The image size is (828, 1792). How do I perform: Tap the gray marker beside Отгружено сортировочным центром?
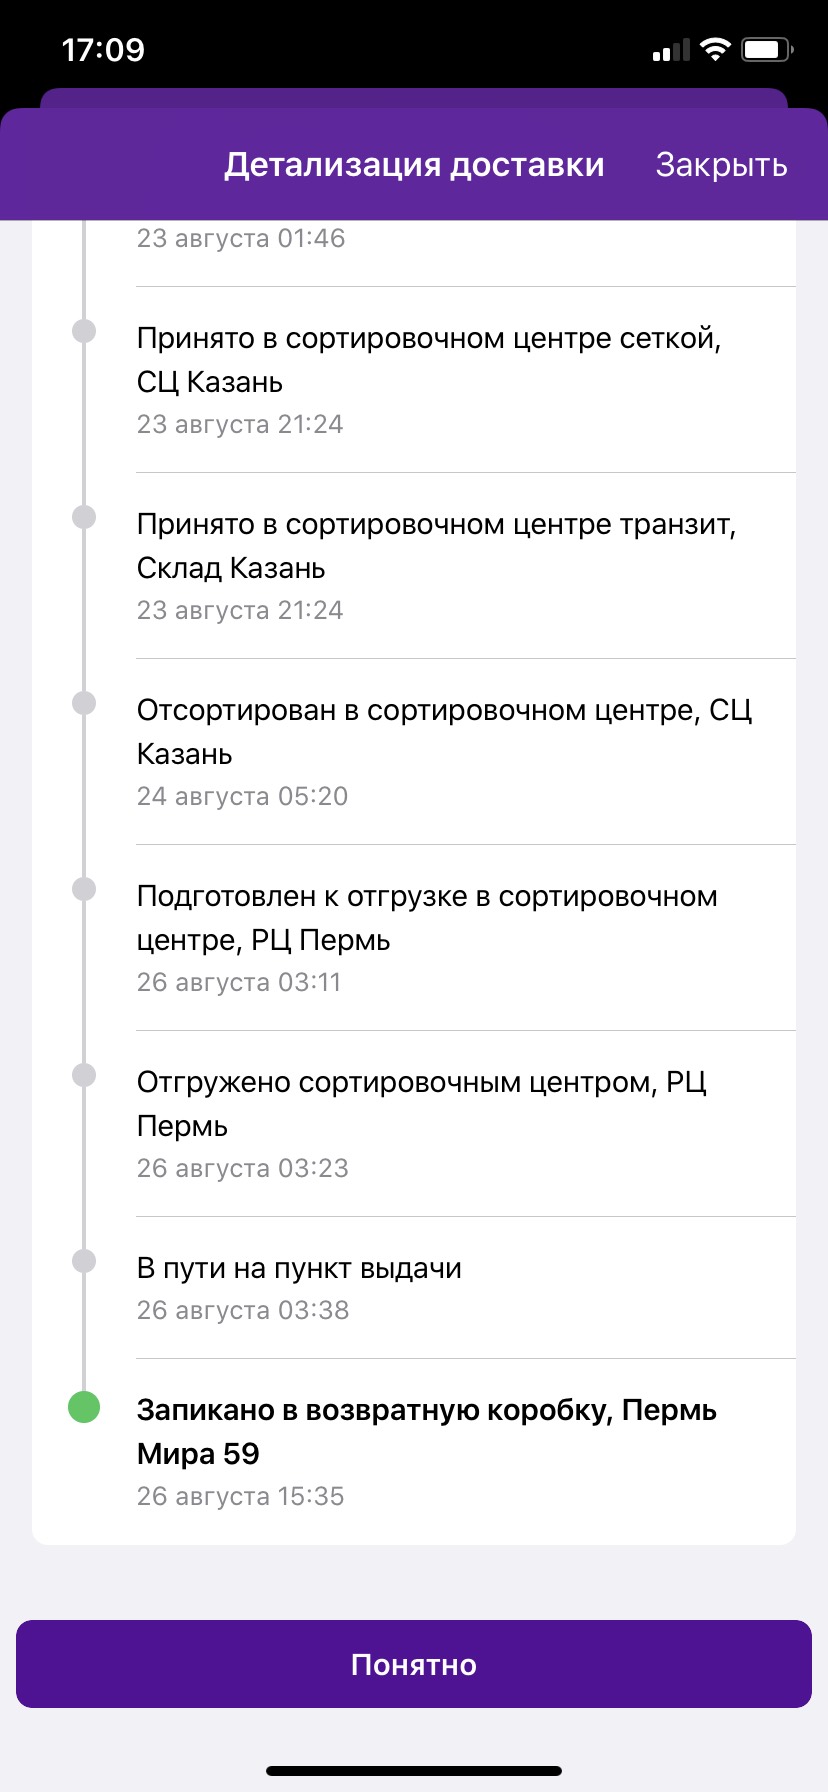point(84,1075)
